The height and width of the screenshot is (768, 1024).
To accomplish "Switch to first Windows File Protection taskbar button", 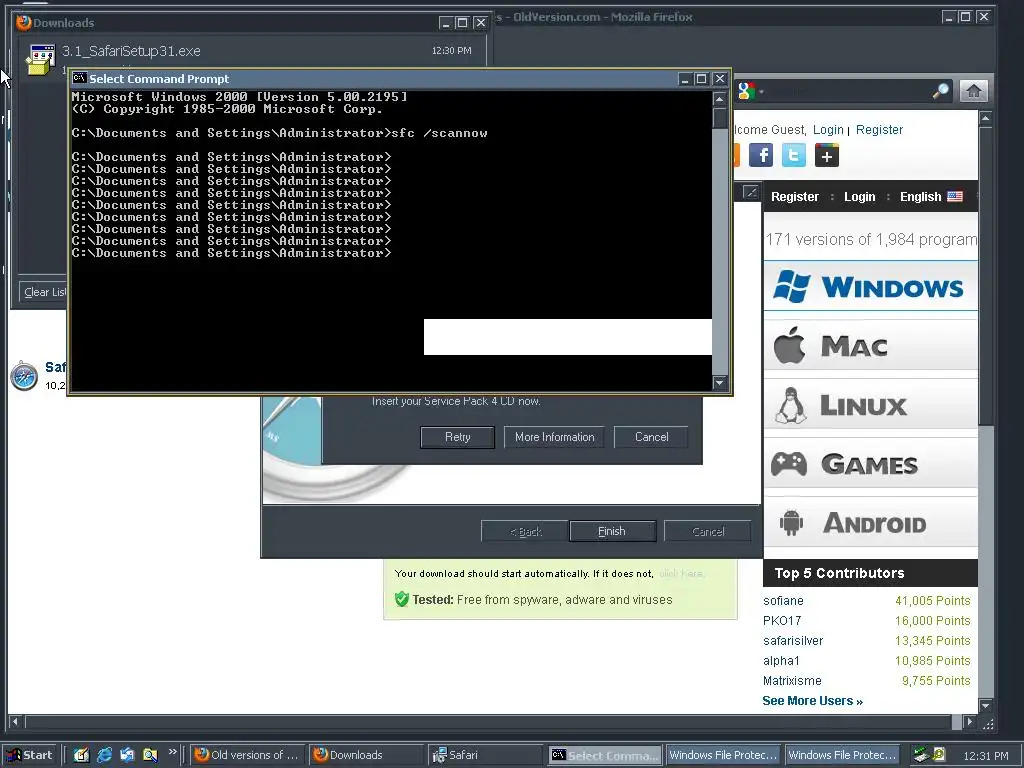I will coord(722,755).
